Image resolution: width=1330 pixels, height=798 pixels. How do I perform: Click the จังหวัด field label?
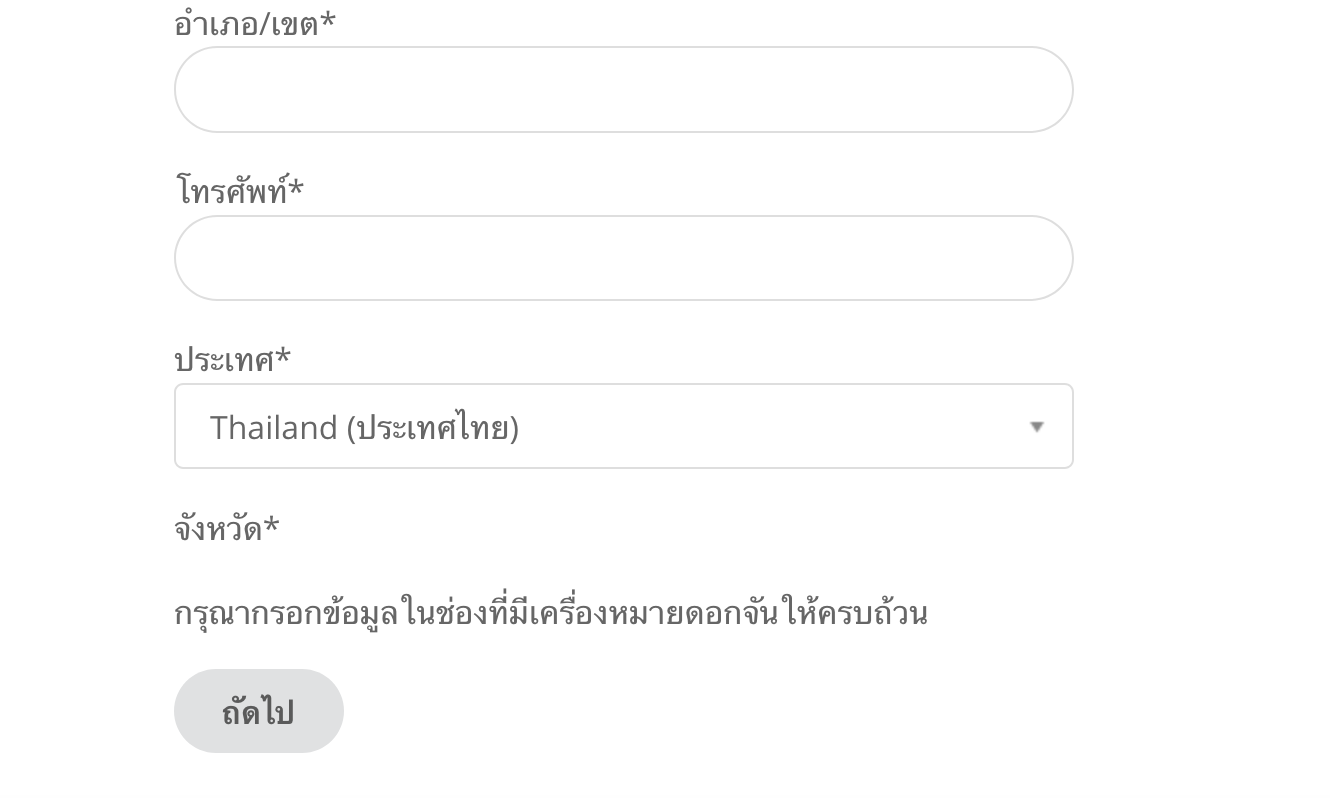click(x=218, y=527)
